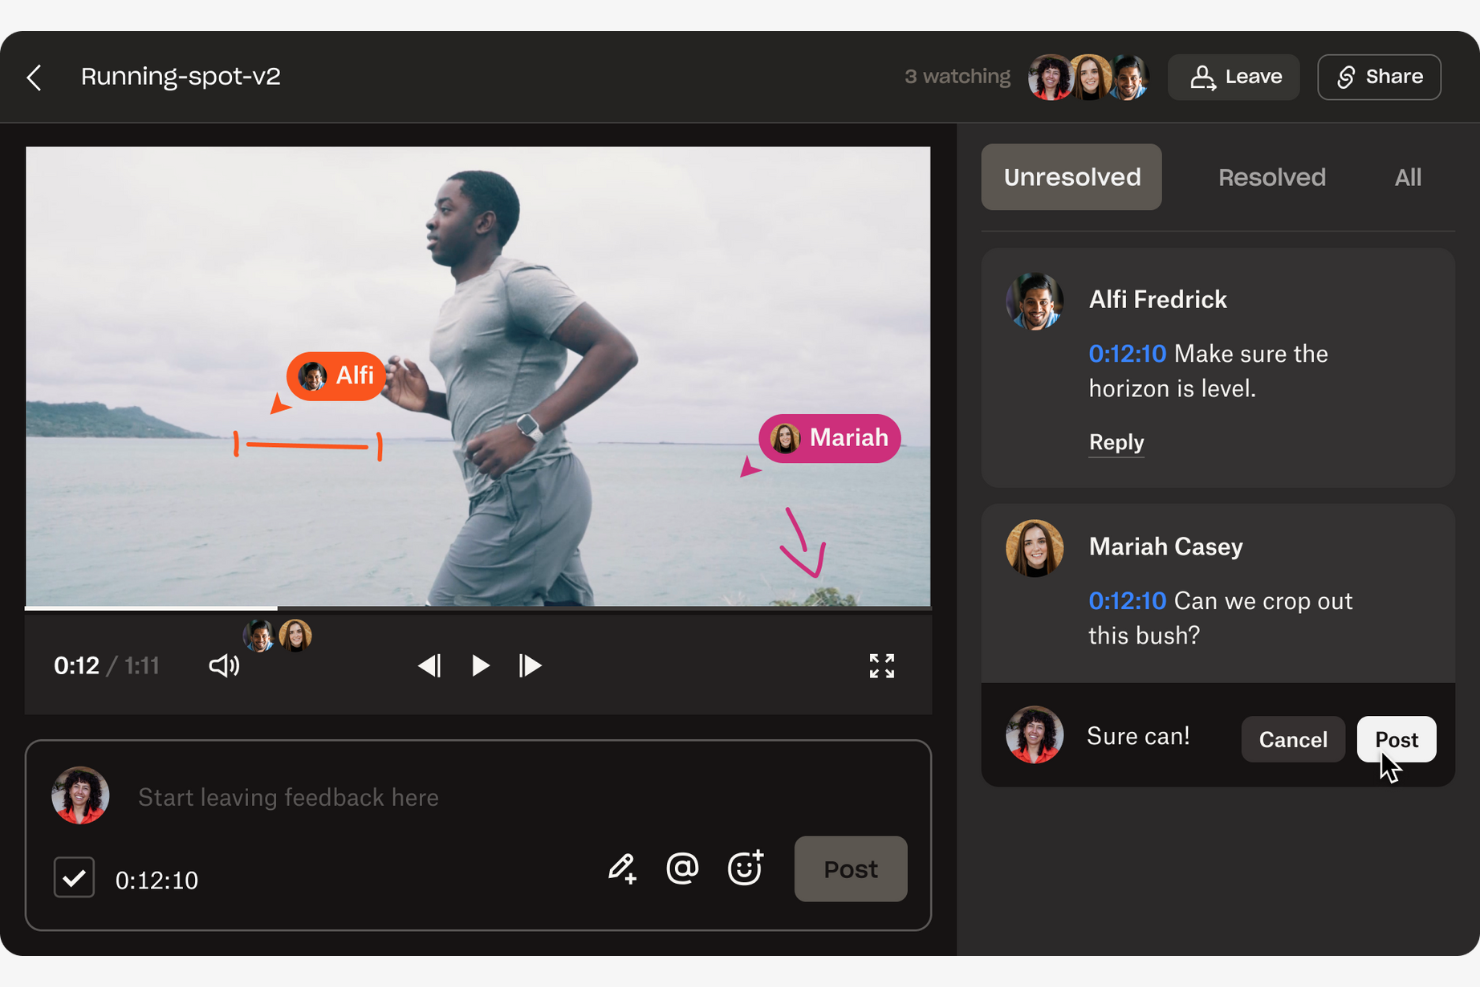The width and height of the screenshot is (1480, 987).
Task: Select the All comments filter
Action: coord(1407,177)
